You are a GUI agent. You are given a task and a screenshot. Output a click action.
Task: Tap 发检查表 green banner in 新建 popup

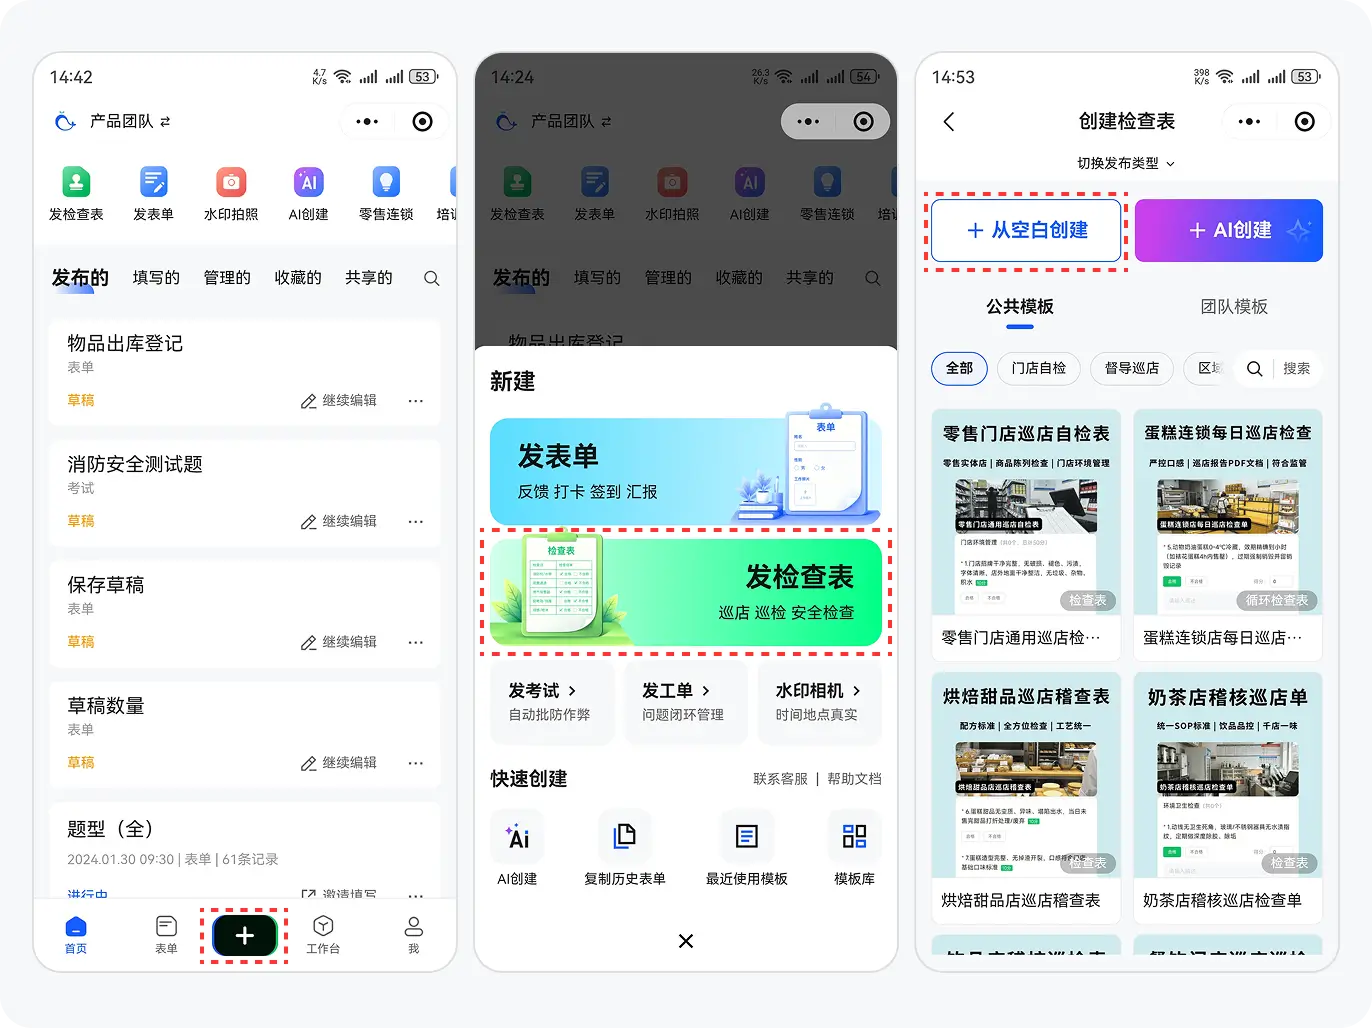click(x=686, y=592)
